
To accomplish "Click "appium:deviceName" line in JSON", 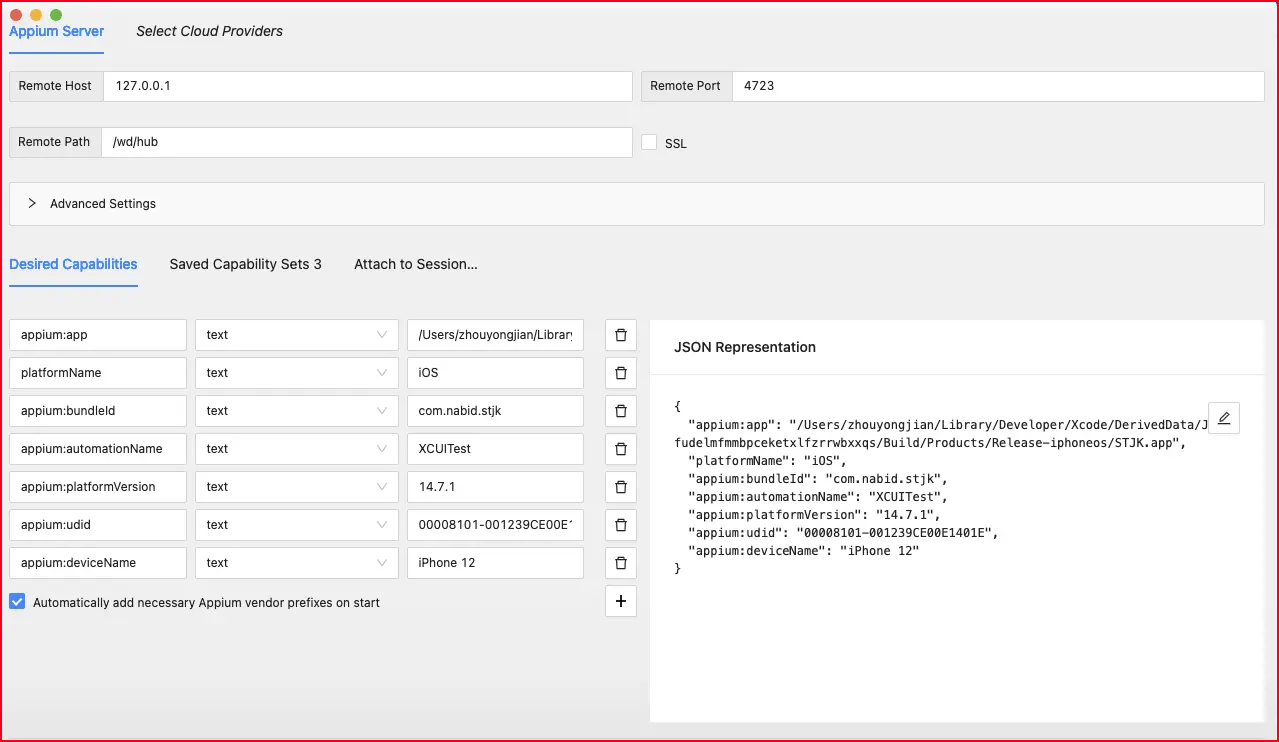I will [x=804, y=551].
